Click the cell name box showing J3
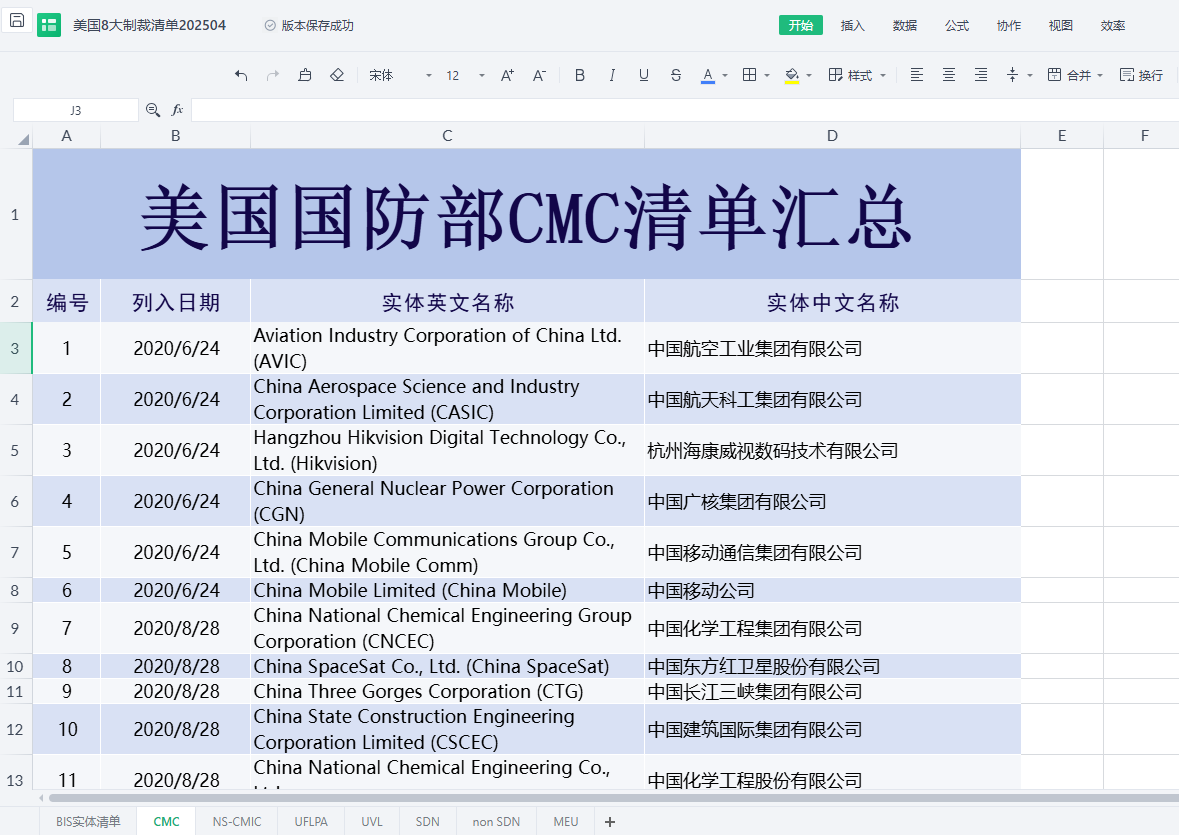The height and width of the screenshot is (835, 1179). [x=76, y=110]
